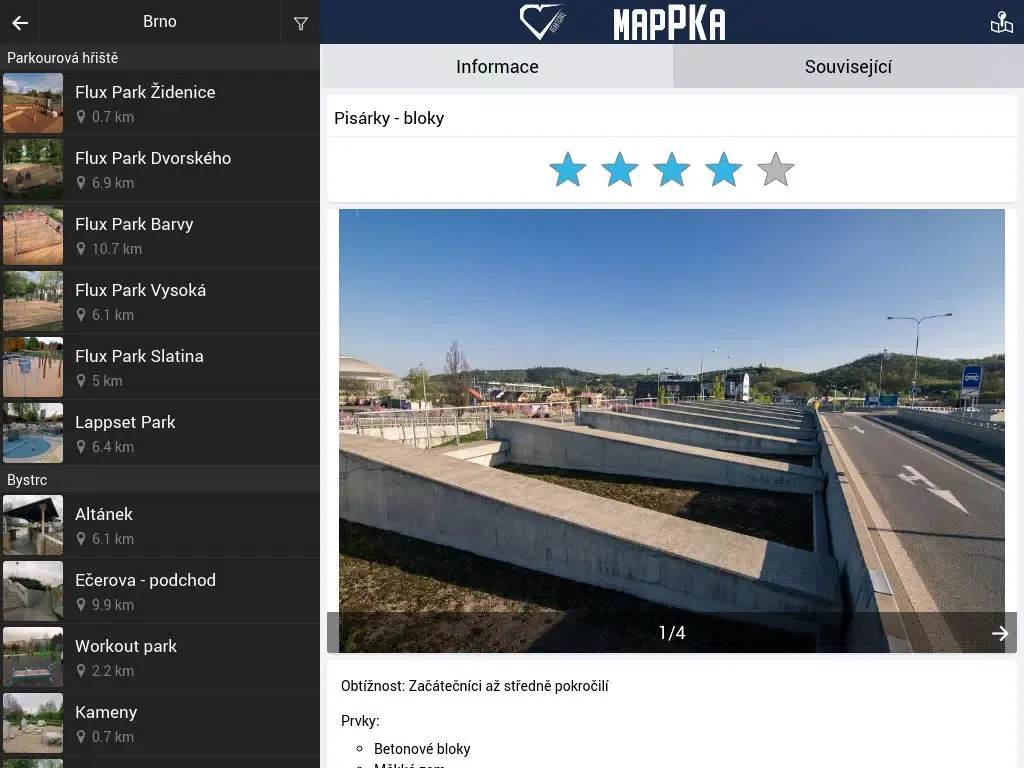Image resolution: width=1024 pixels, height=768 pixels.
Task: Show next photo with arrow
Action: point(1000,633)
